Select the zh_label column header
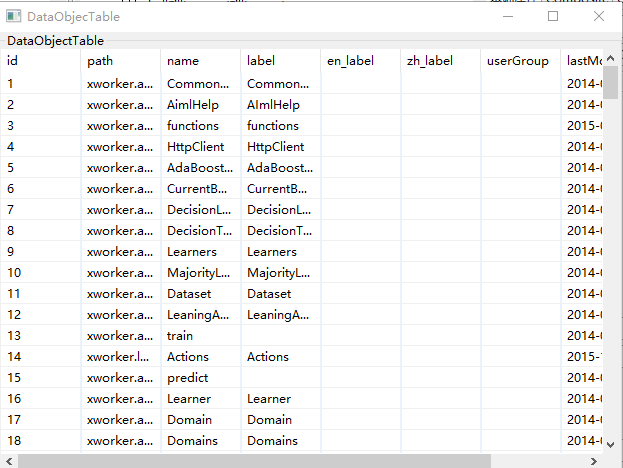 441,61
